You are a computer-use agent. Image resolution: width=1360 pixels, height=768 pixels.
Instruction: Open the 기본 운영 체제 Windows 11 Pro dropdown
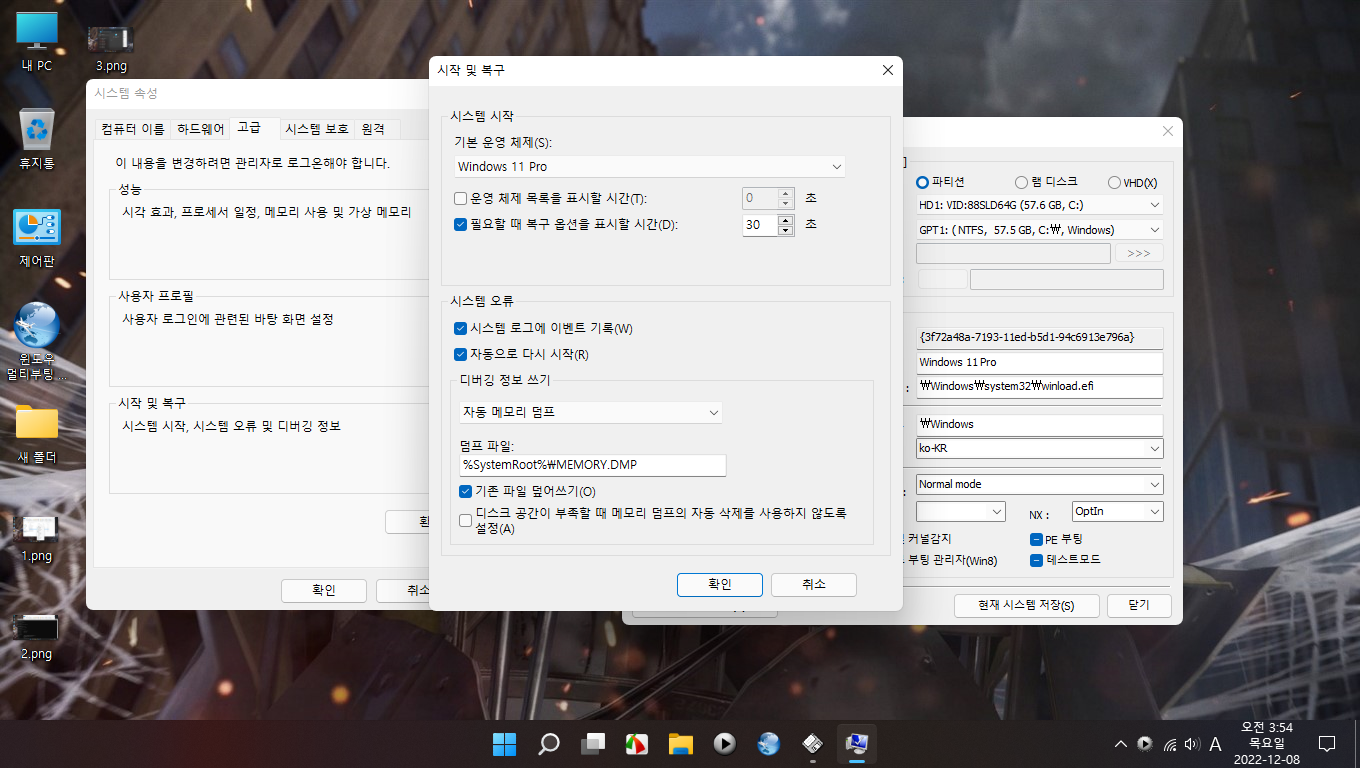pyautogui.click(x=650, y=166)
